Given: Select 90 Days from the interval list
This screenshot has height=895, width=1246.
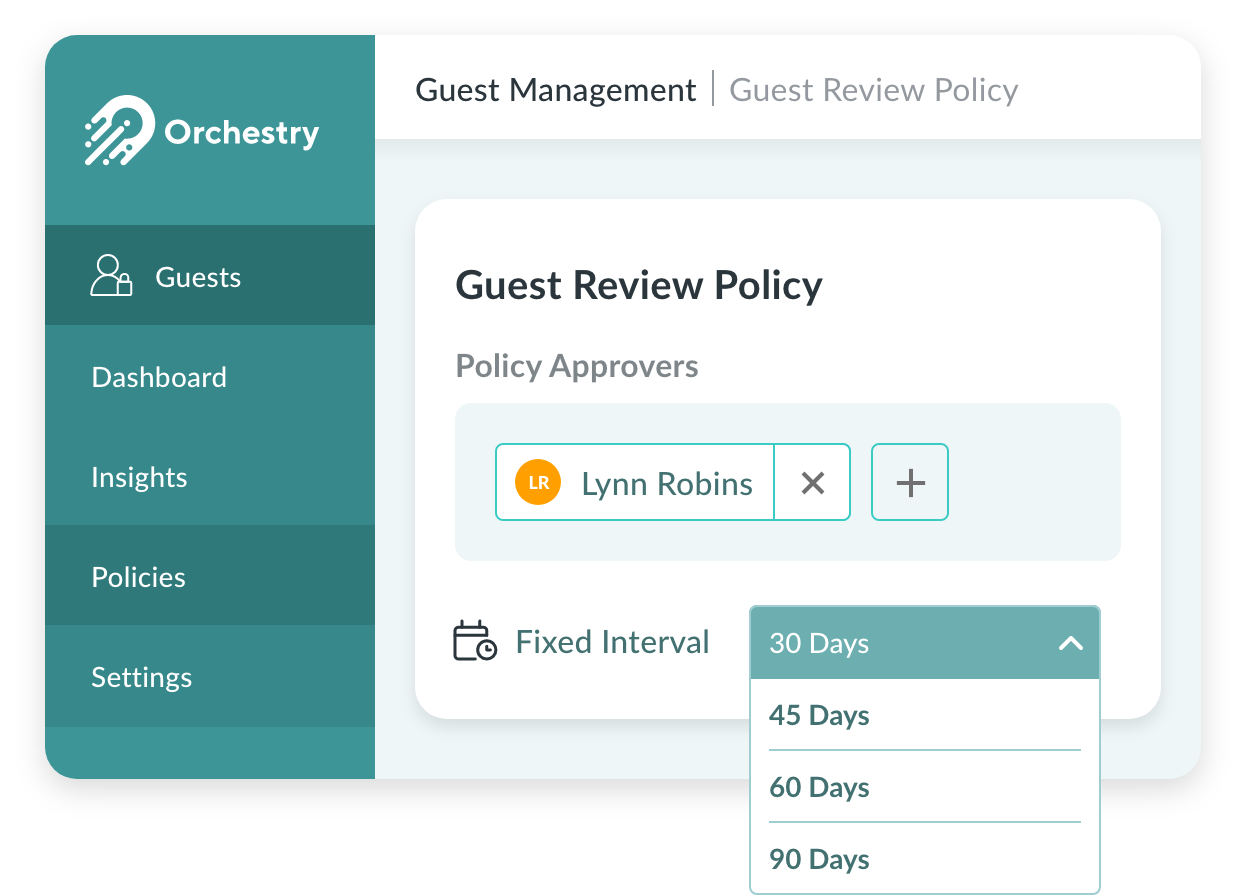Looking at the screenshot, I should click(819, 859).
